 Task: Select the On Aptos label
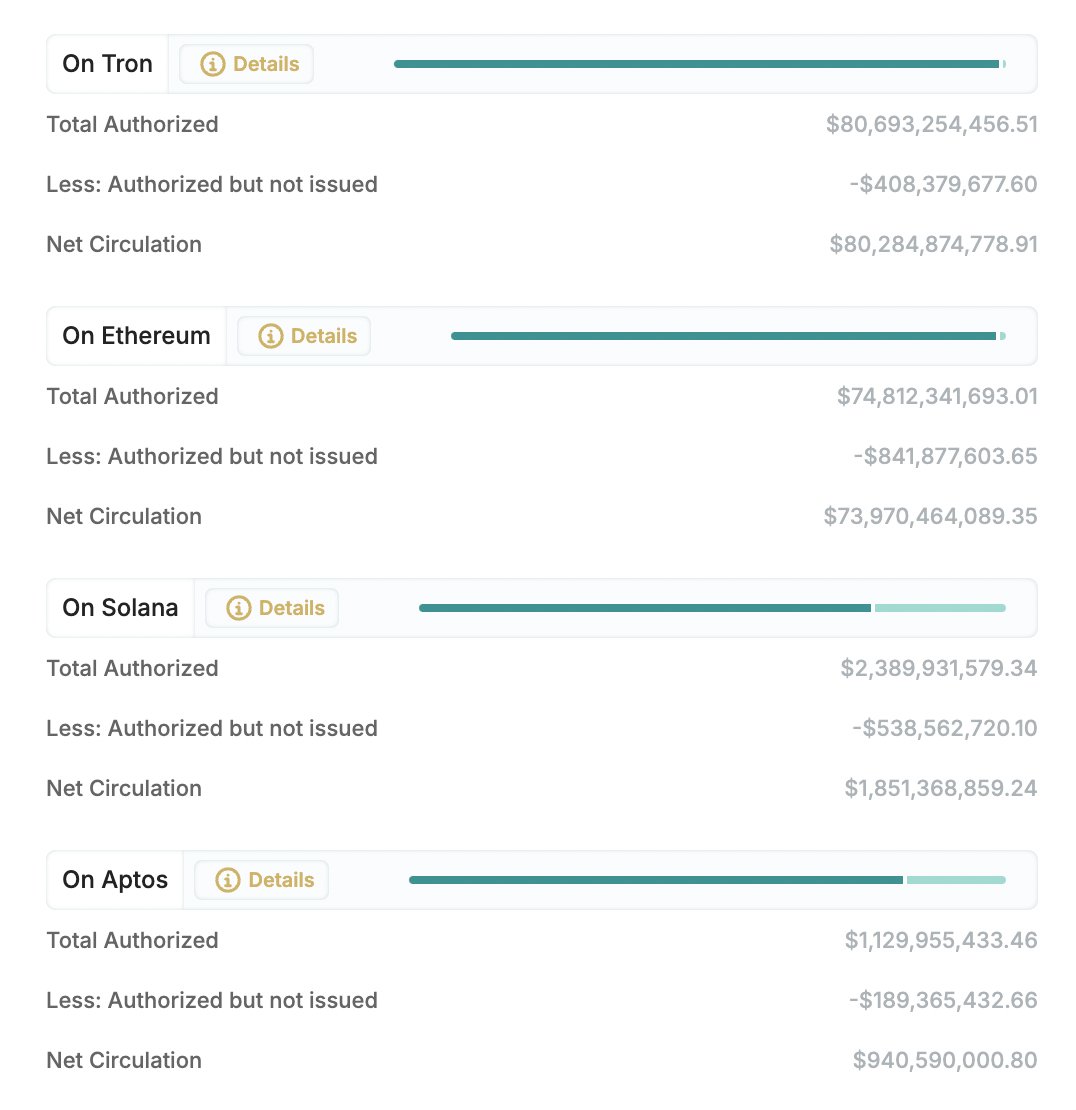tap(115, 879)
